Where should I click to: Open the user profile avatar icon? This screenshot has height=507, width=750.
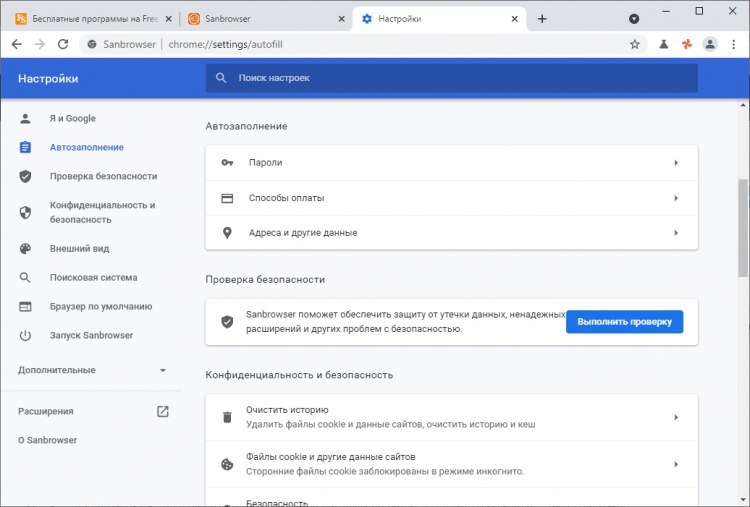[710, 44]
